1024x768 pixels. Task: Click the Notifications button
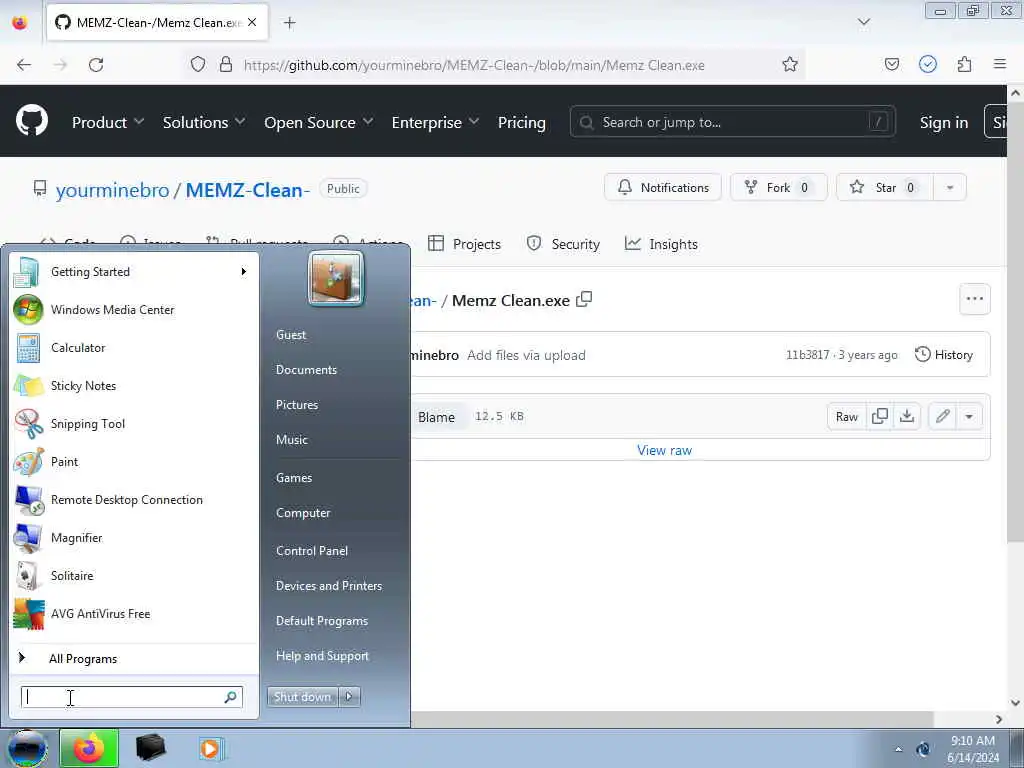[662, 187]
